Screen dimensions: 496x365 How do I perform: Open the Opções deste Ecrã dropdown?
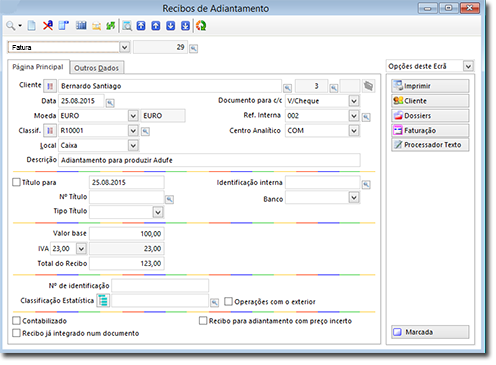click(468, 66)
